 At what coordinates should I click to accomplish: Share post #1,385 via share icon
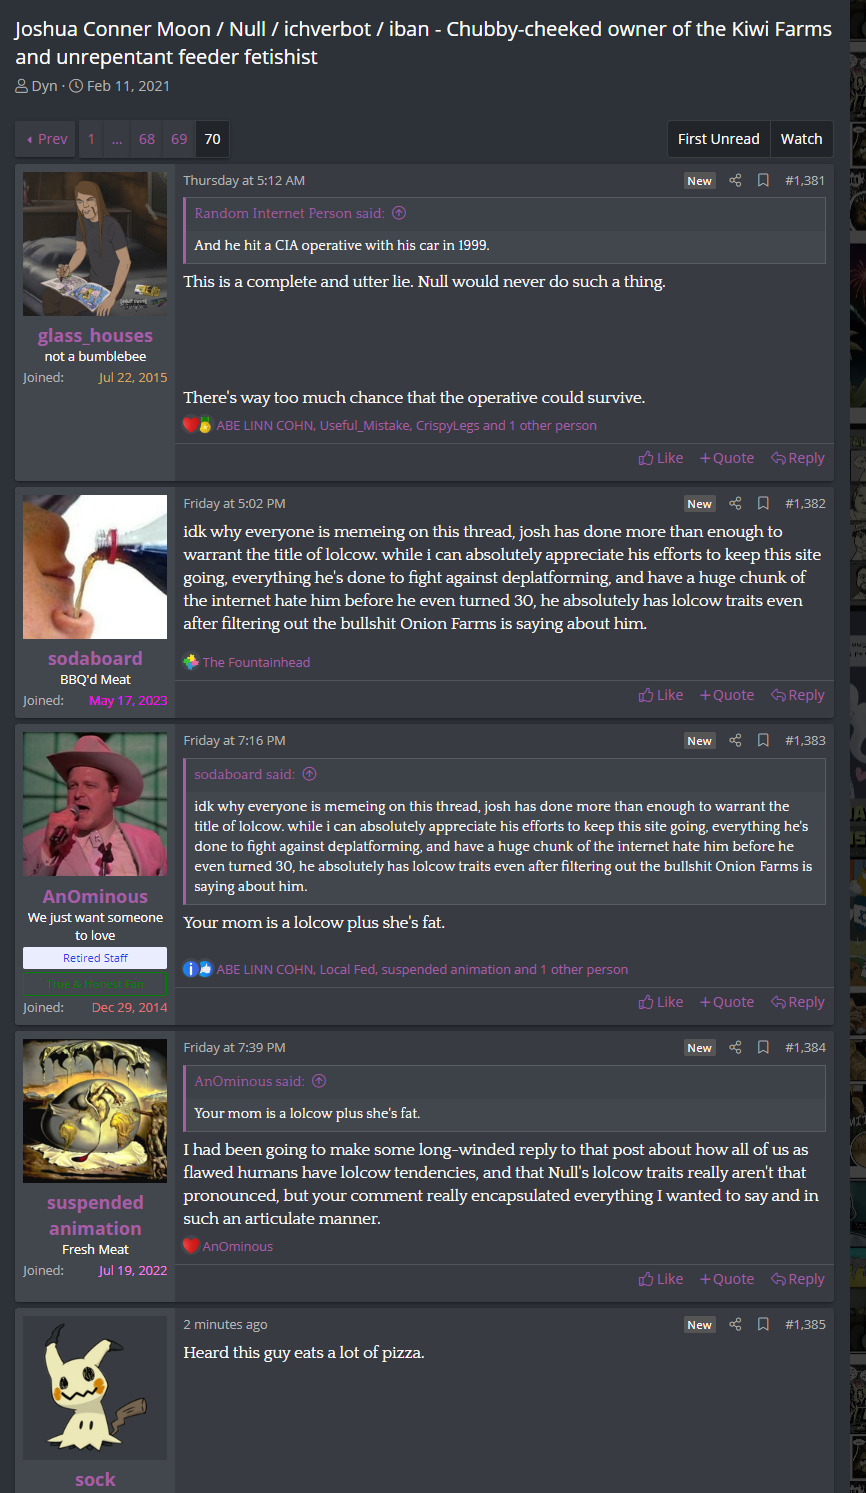735,1325
